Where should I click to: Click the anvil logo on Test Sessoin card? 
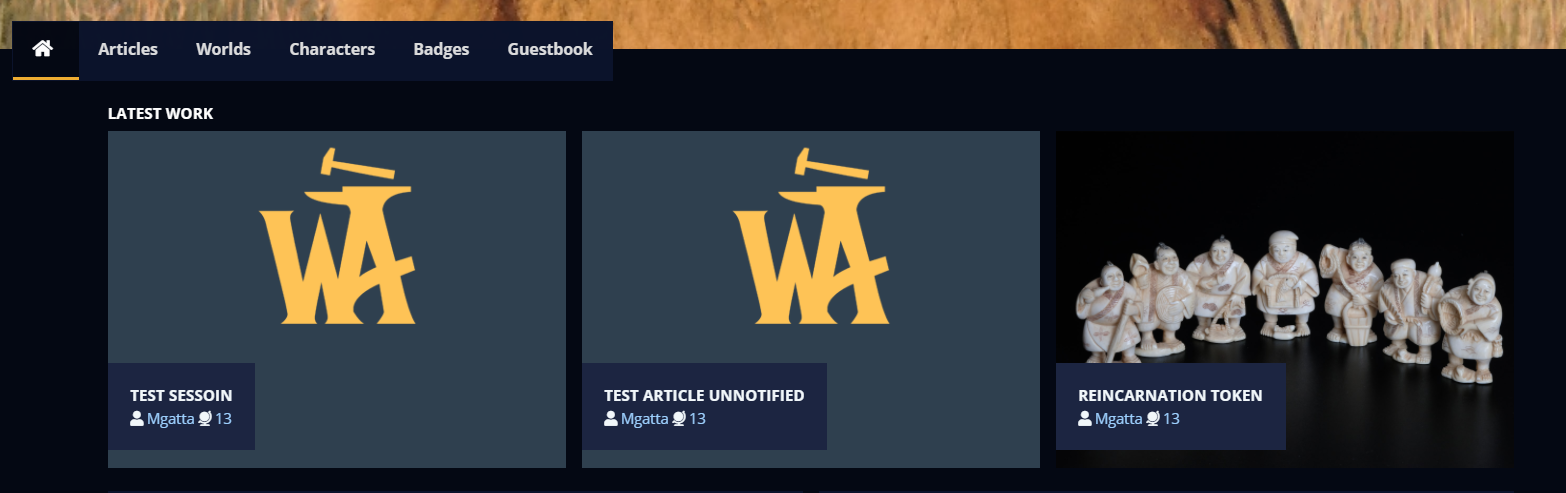[337, 236]
